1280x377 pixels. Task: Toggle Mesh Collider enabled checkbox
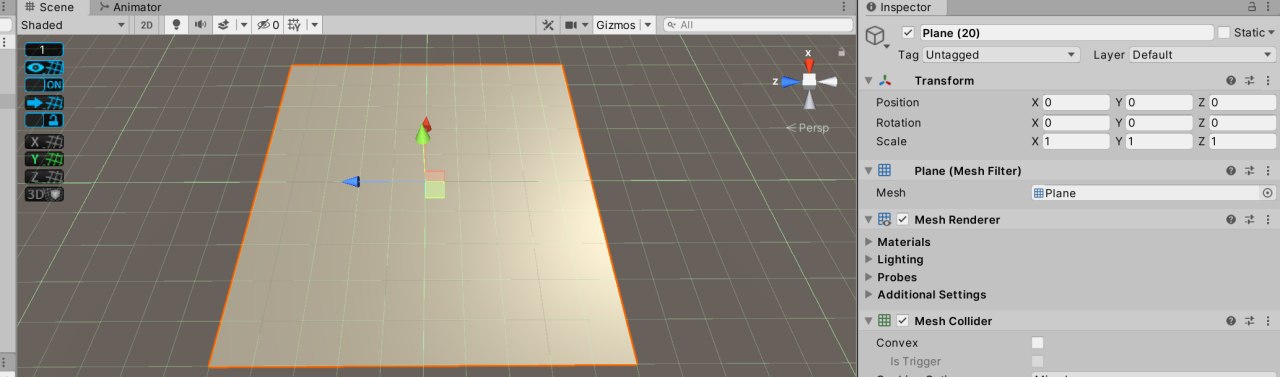[903, 321]
